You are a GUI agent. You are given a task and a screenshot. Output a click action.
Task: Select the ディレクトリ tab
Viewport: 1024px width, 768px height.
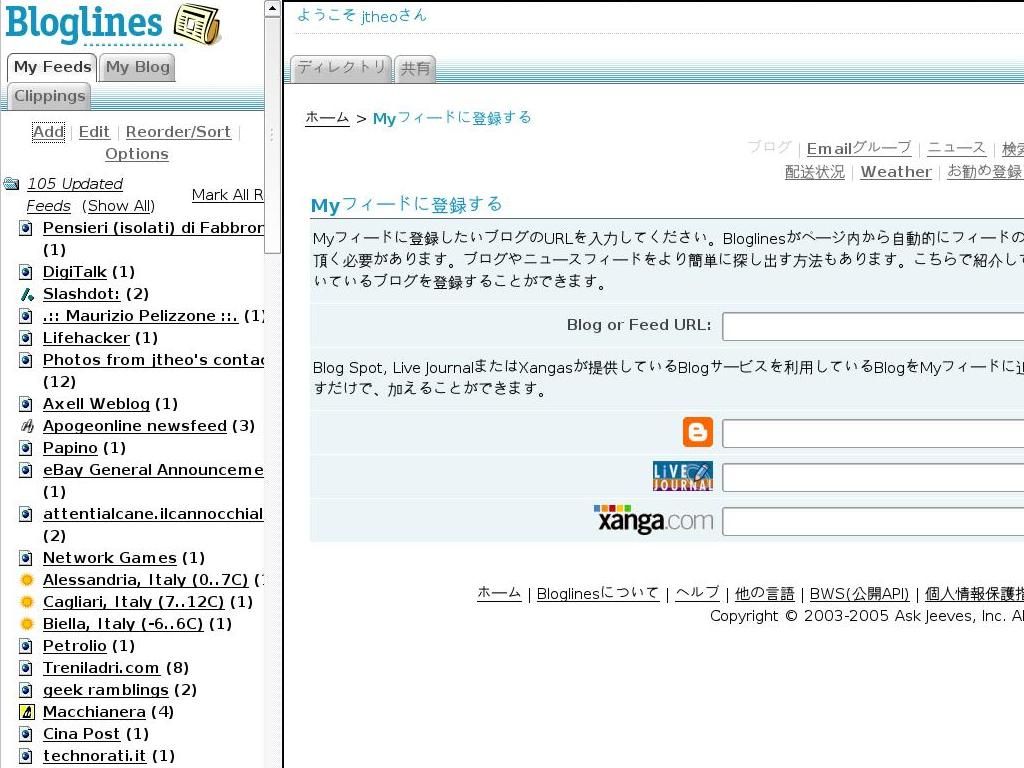(x=341, y=68)
